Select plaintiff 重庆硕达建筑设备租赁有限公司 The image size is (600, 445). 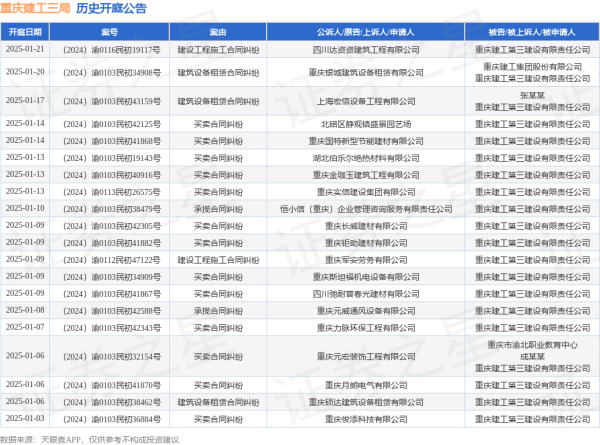[366, 402]
